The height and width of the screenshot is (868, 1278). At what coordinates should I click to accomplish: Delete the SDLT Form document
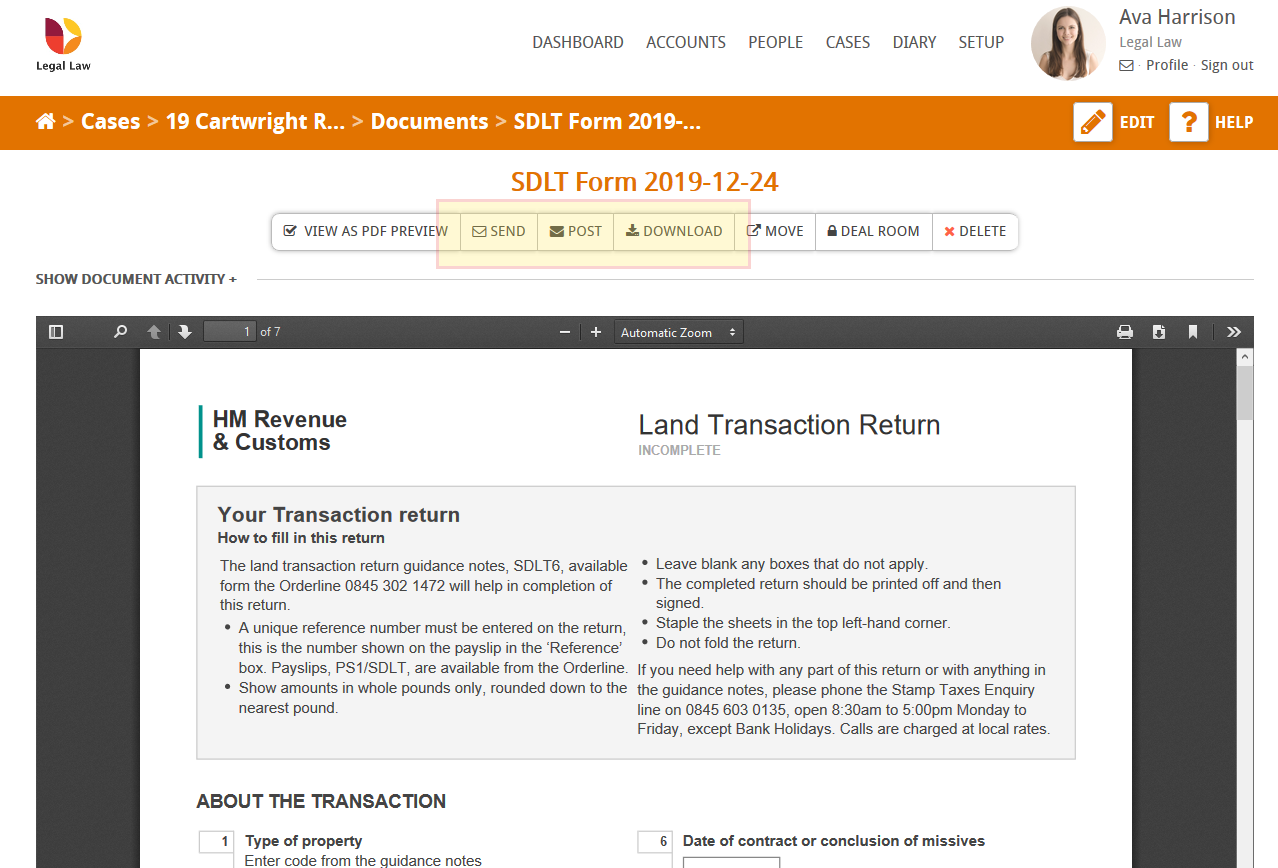[x=974, y=231]
